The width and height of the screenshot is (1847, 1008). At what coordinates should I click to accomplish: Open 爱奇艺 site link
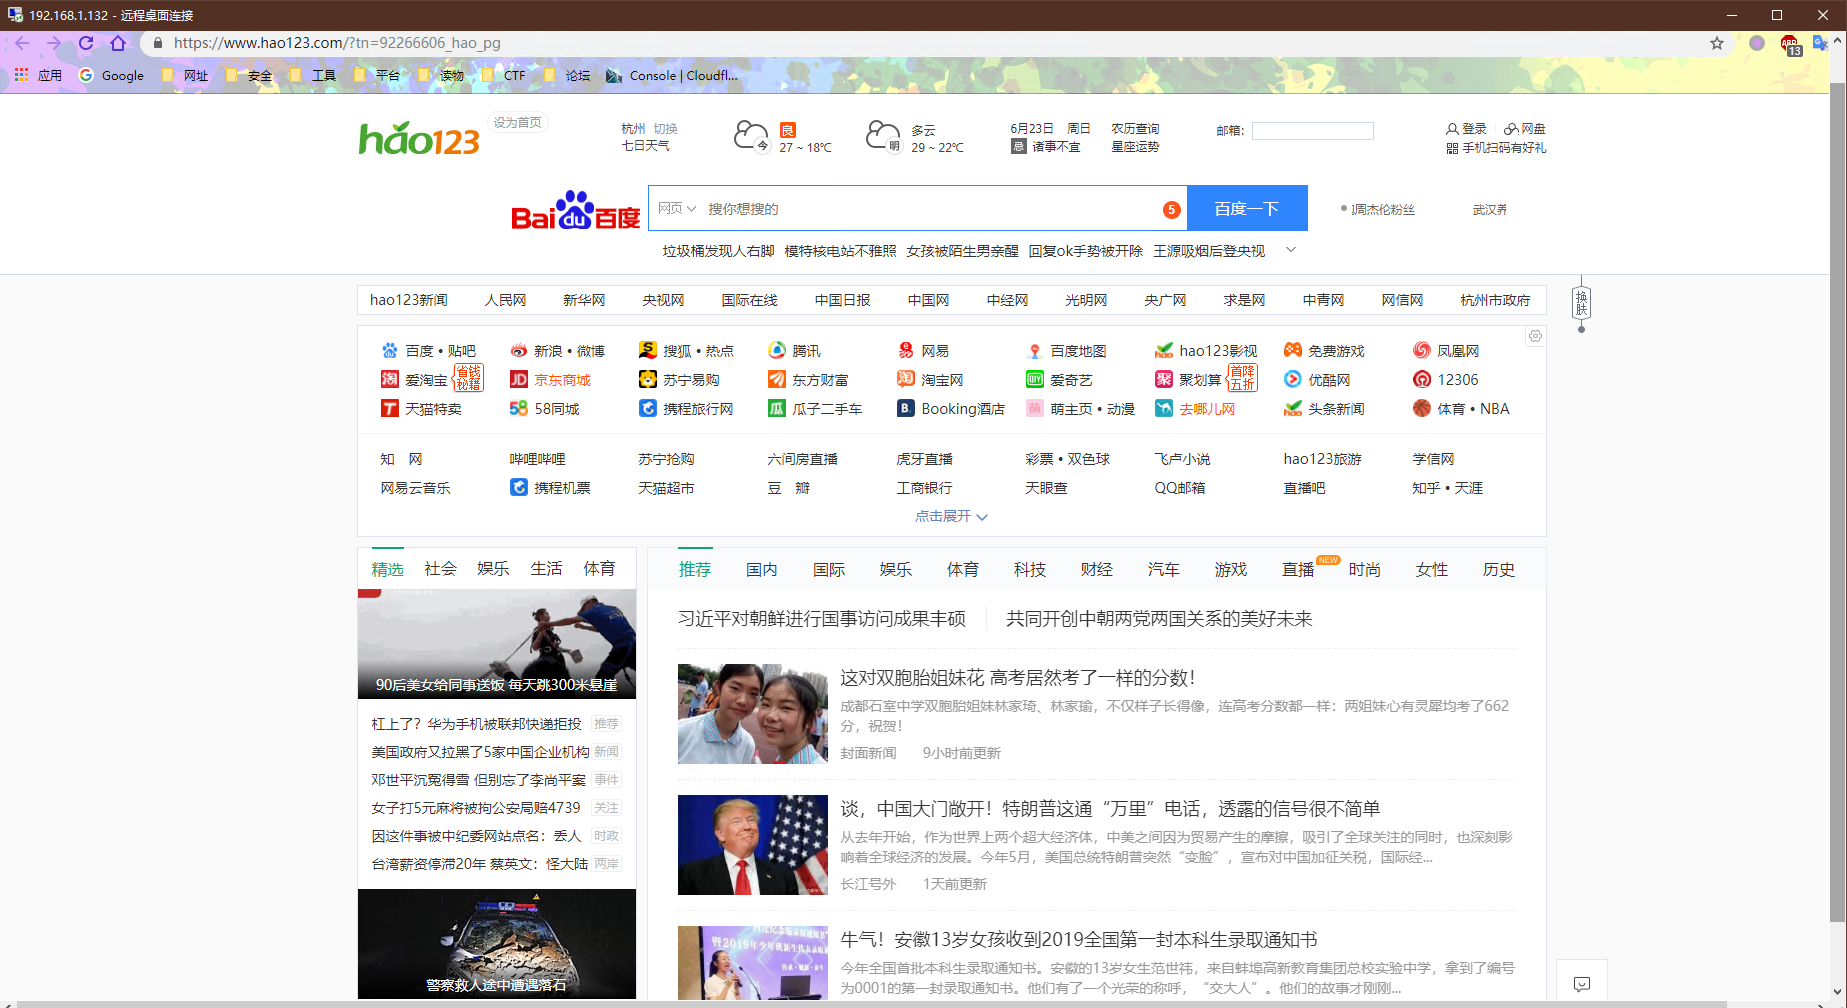[x=1059, y=380]
